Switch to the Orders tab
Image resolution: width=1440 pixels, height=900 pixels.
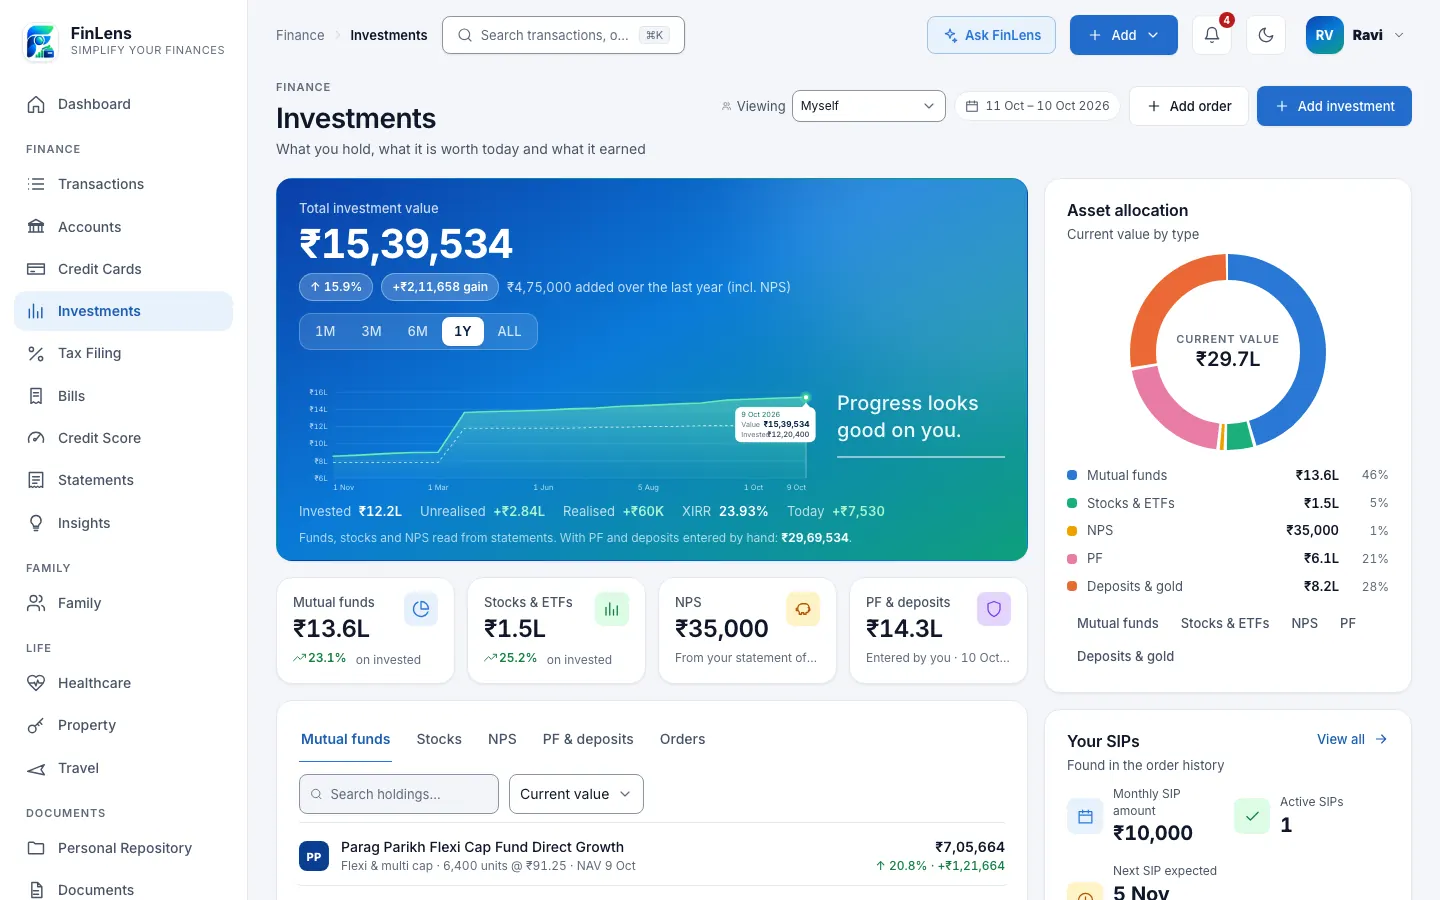682,739
